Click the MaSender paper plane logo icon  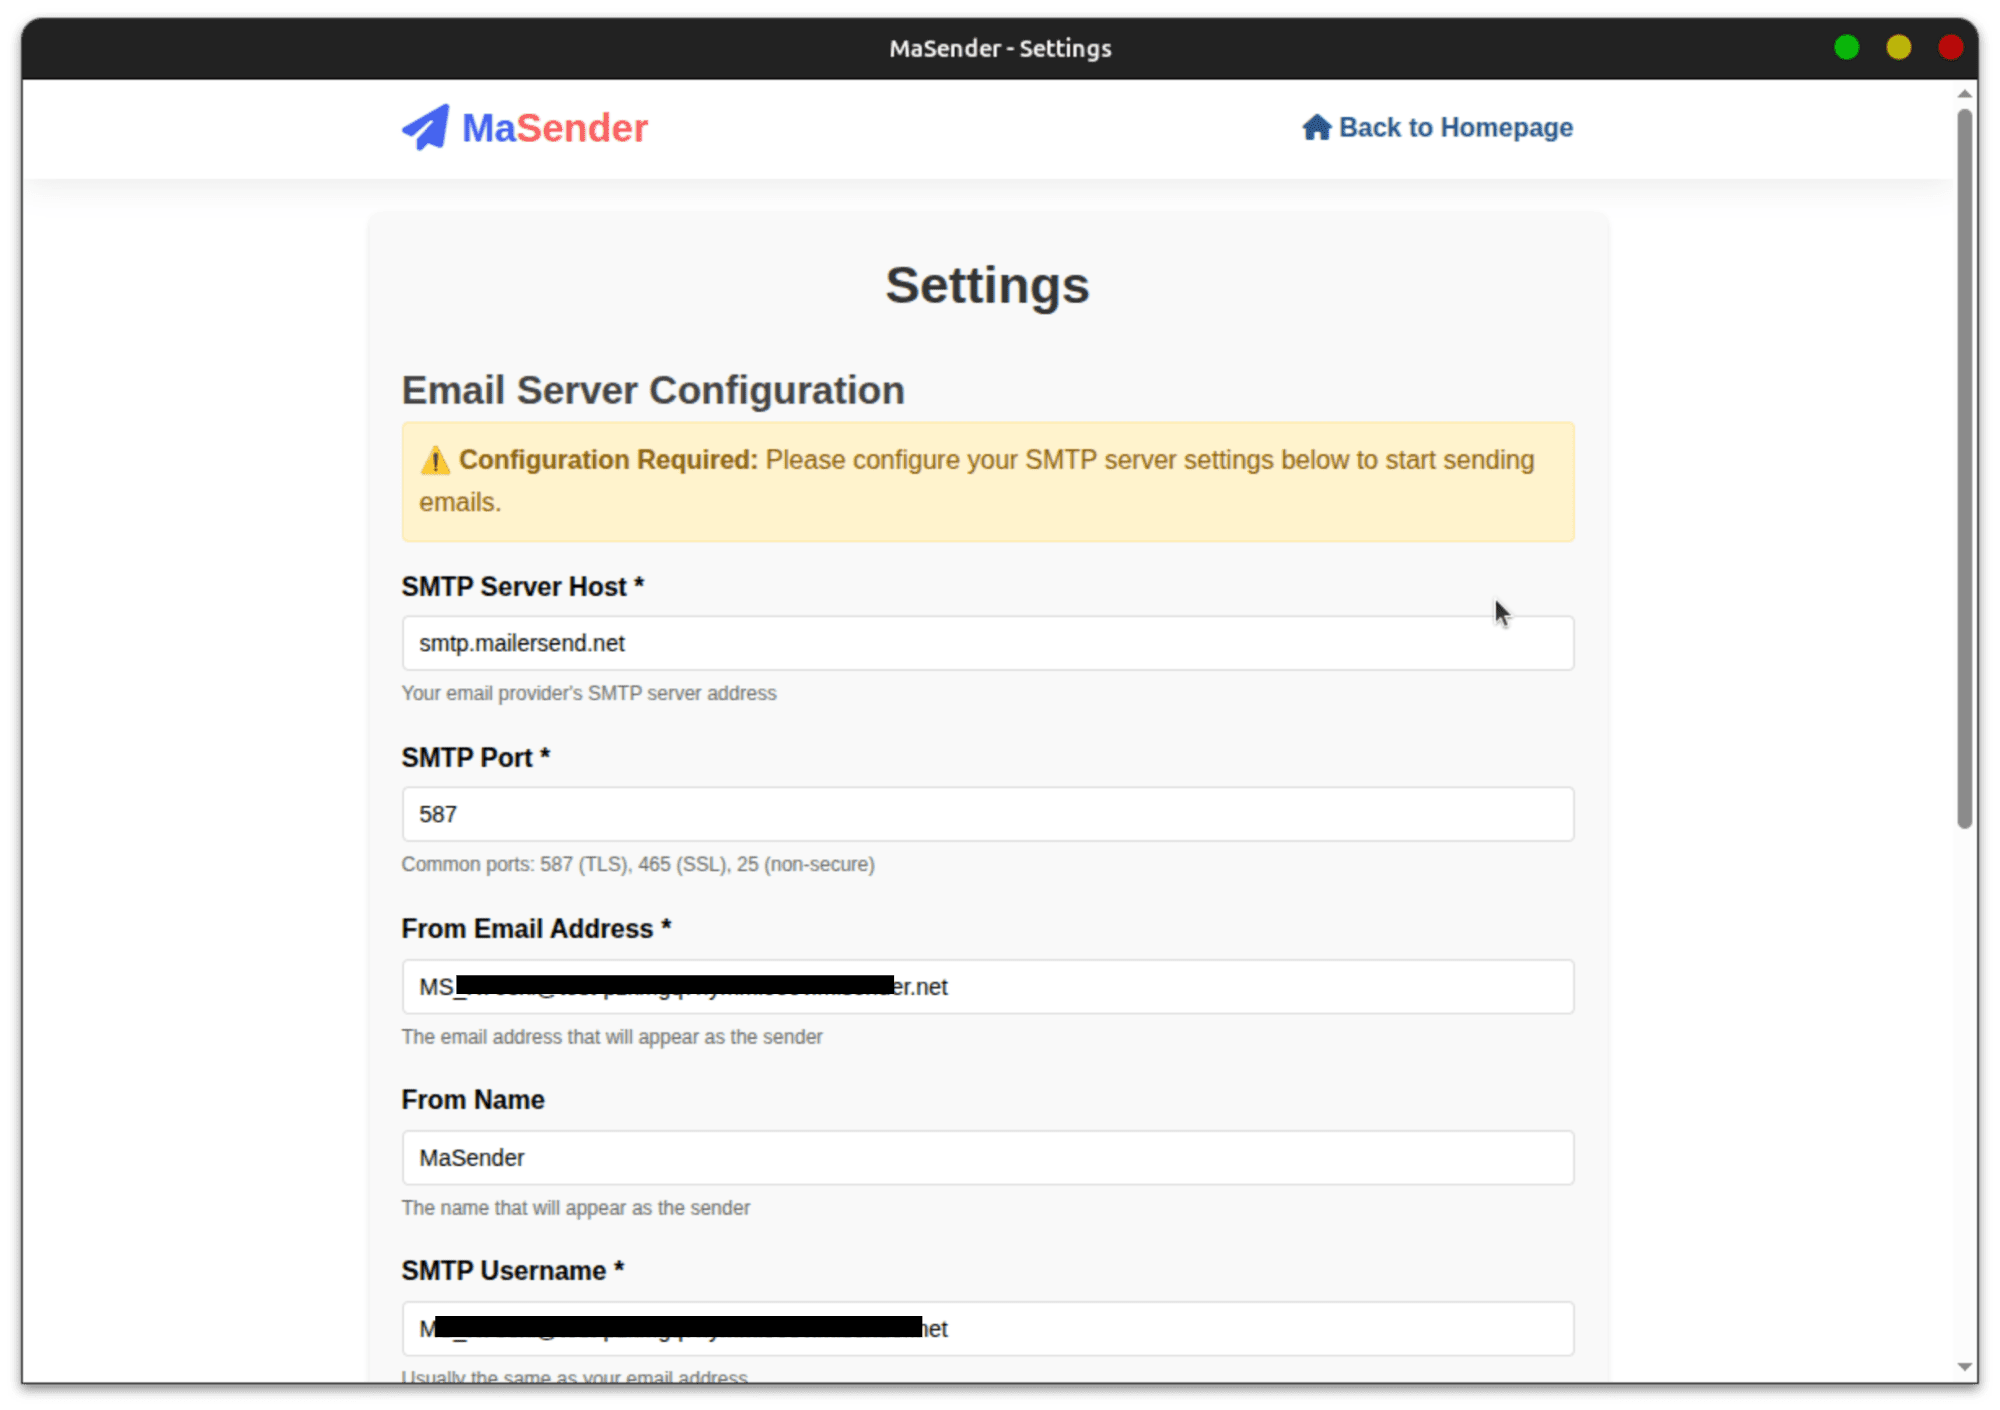pos(426,128)
